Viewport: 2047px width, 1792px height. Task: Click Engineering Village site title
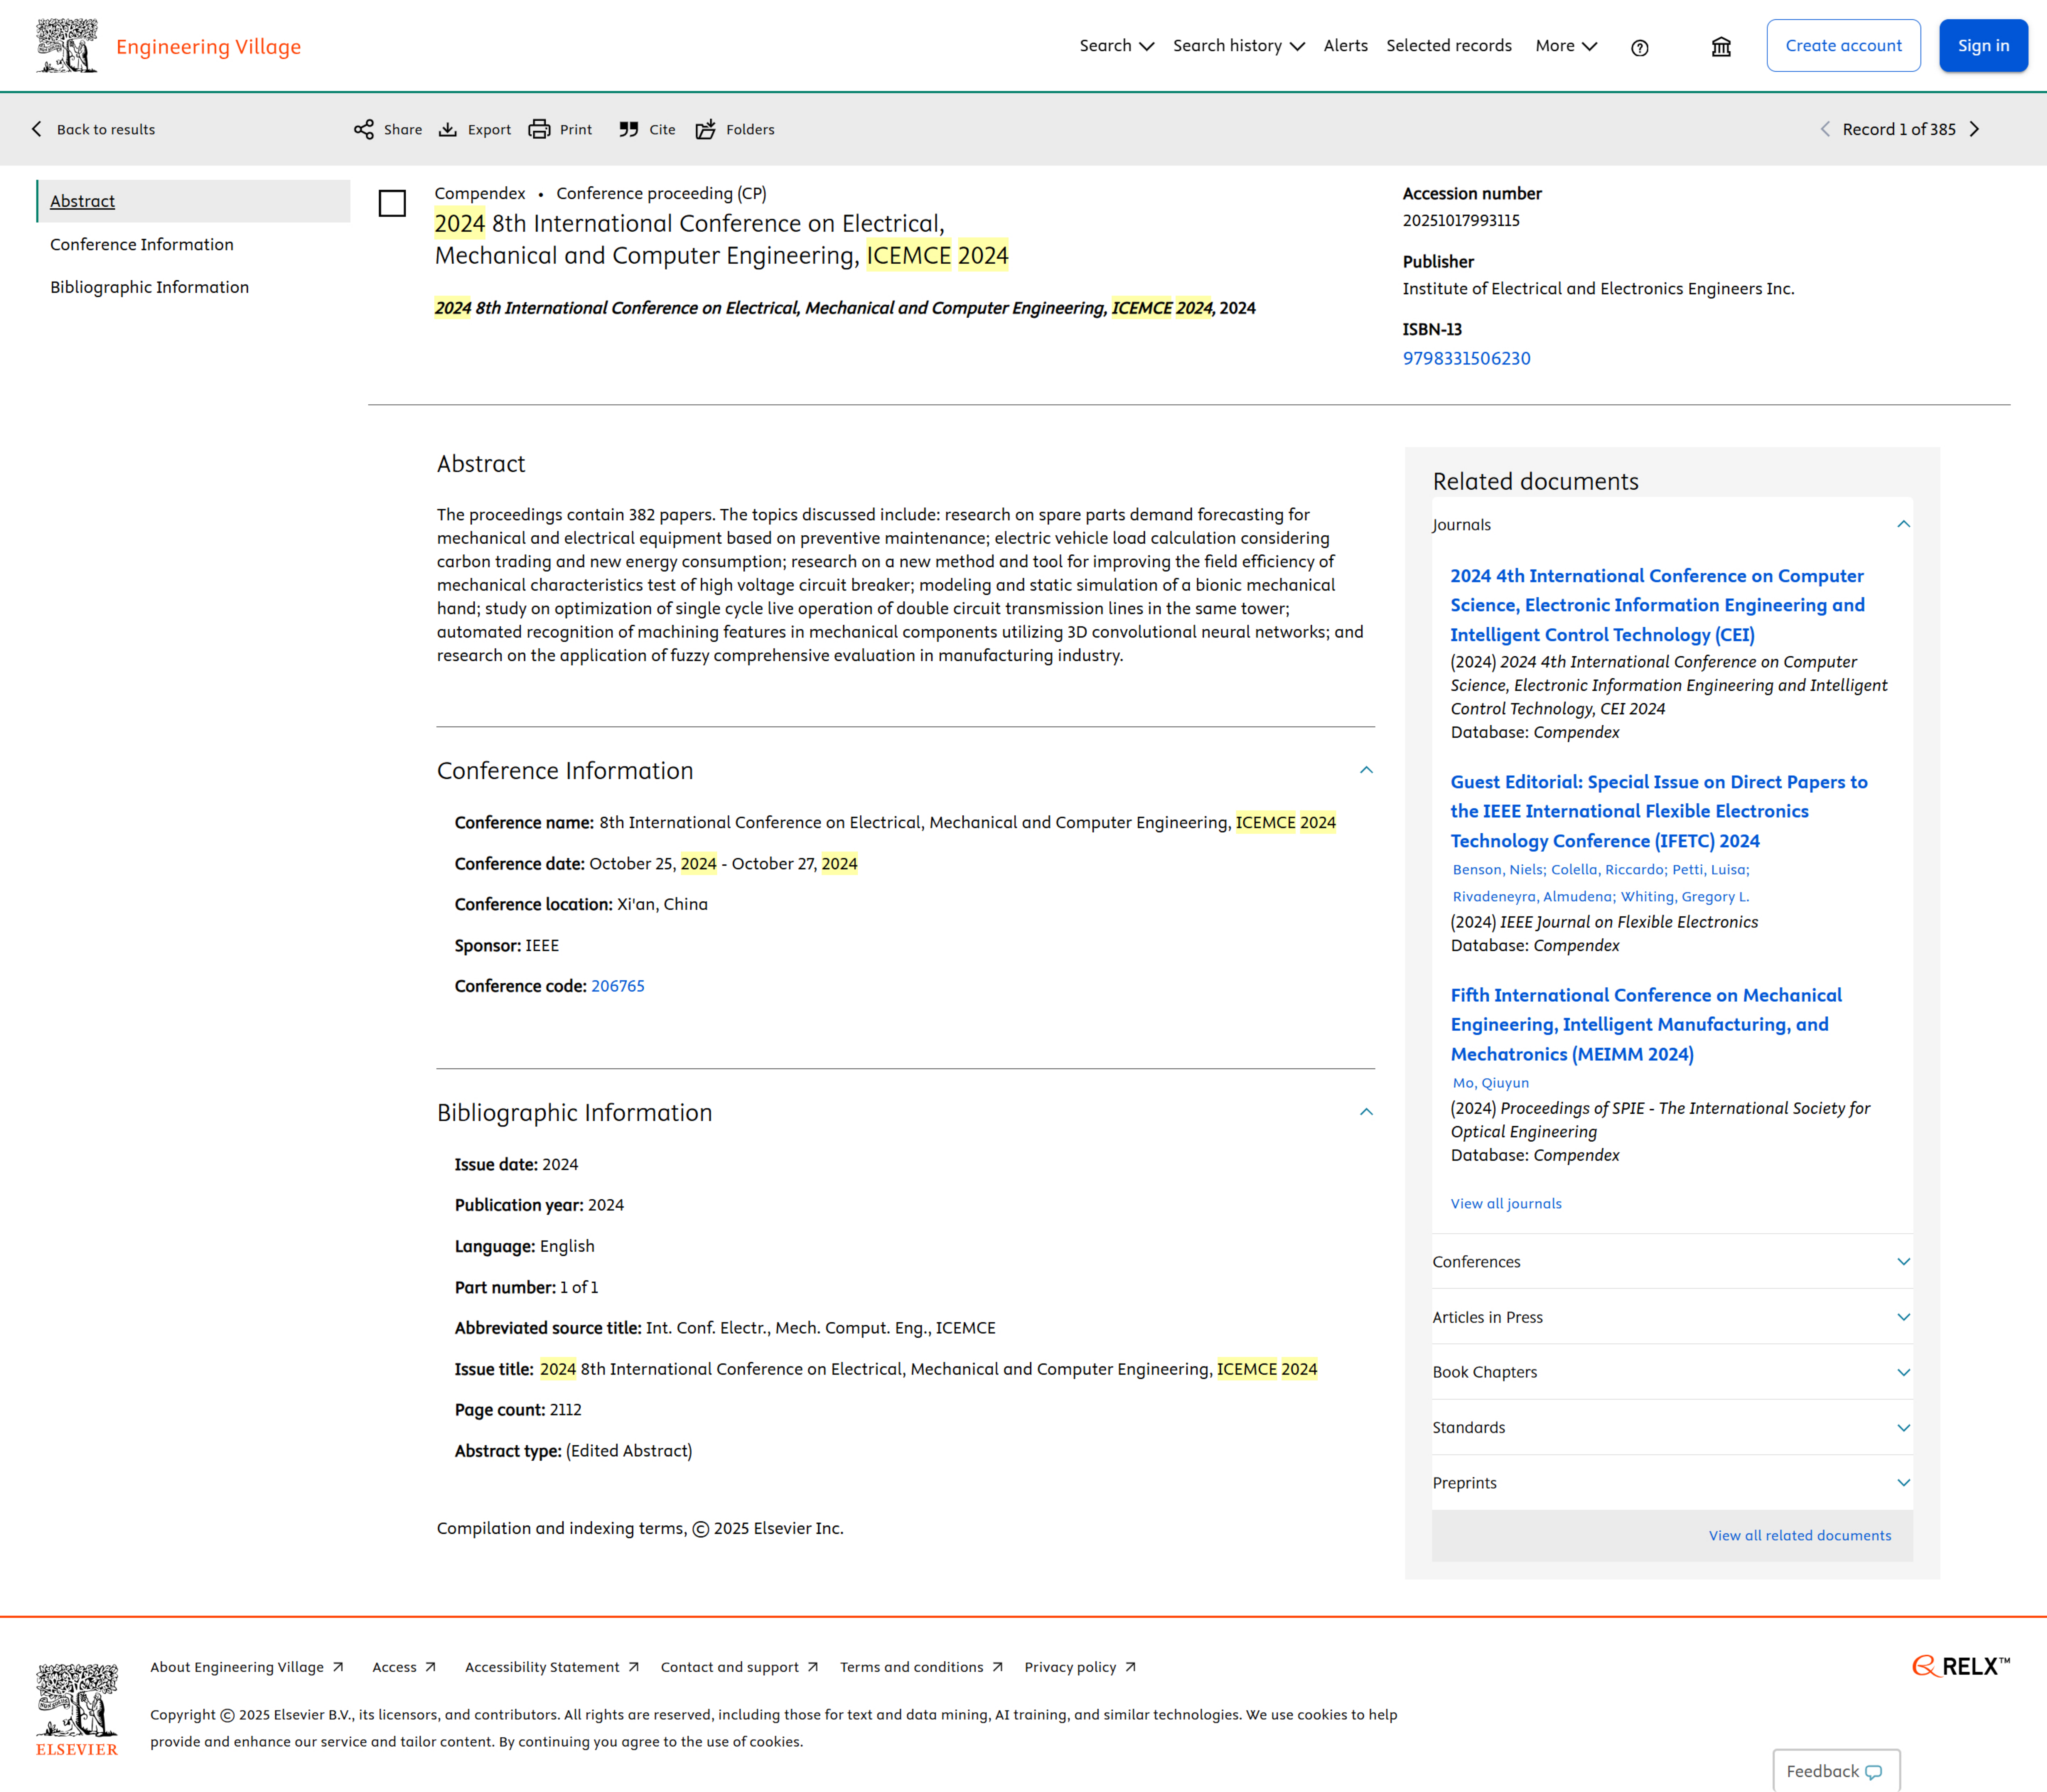pos(208,47)
